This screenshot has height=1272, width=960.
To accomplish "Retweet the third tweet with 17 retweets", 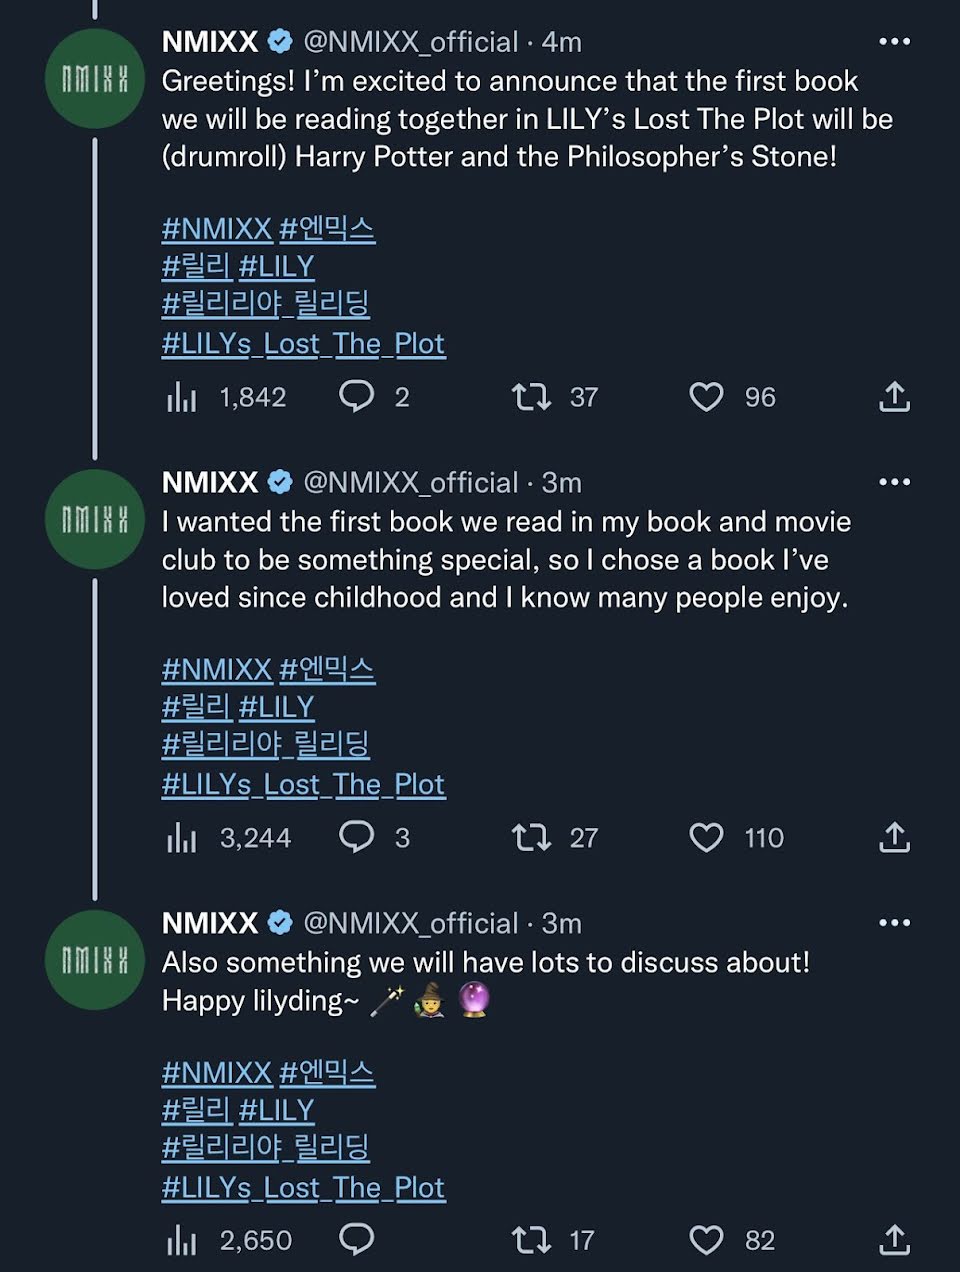I will pyautogui.click(x=531, y=1240).
